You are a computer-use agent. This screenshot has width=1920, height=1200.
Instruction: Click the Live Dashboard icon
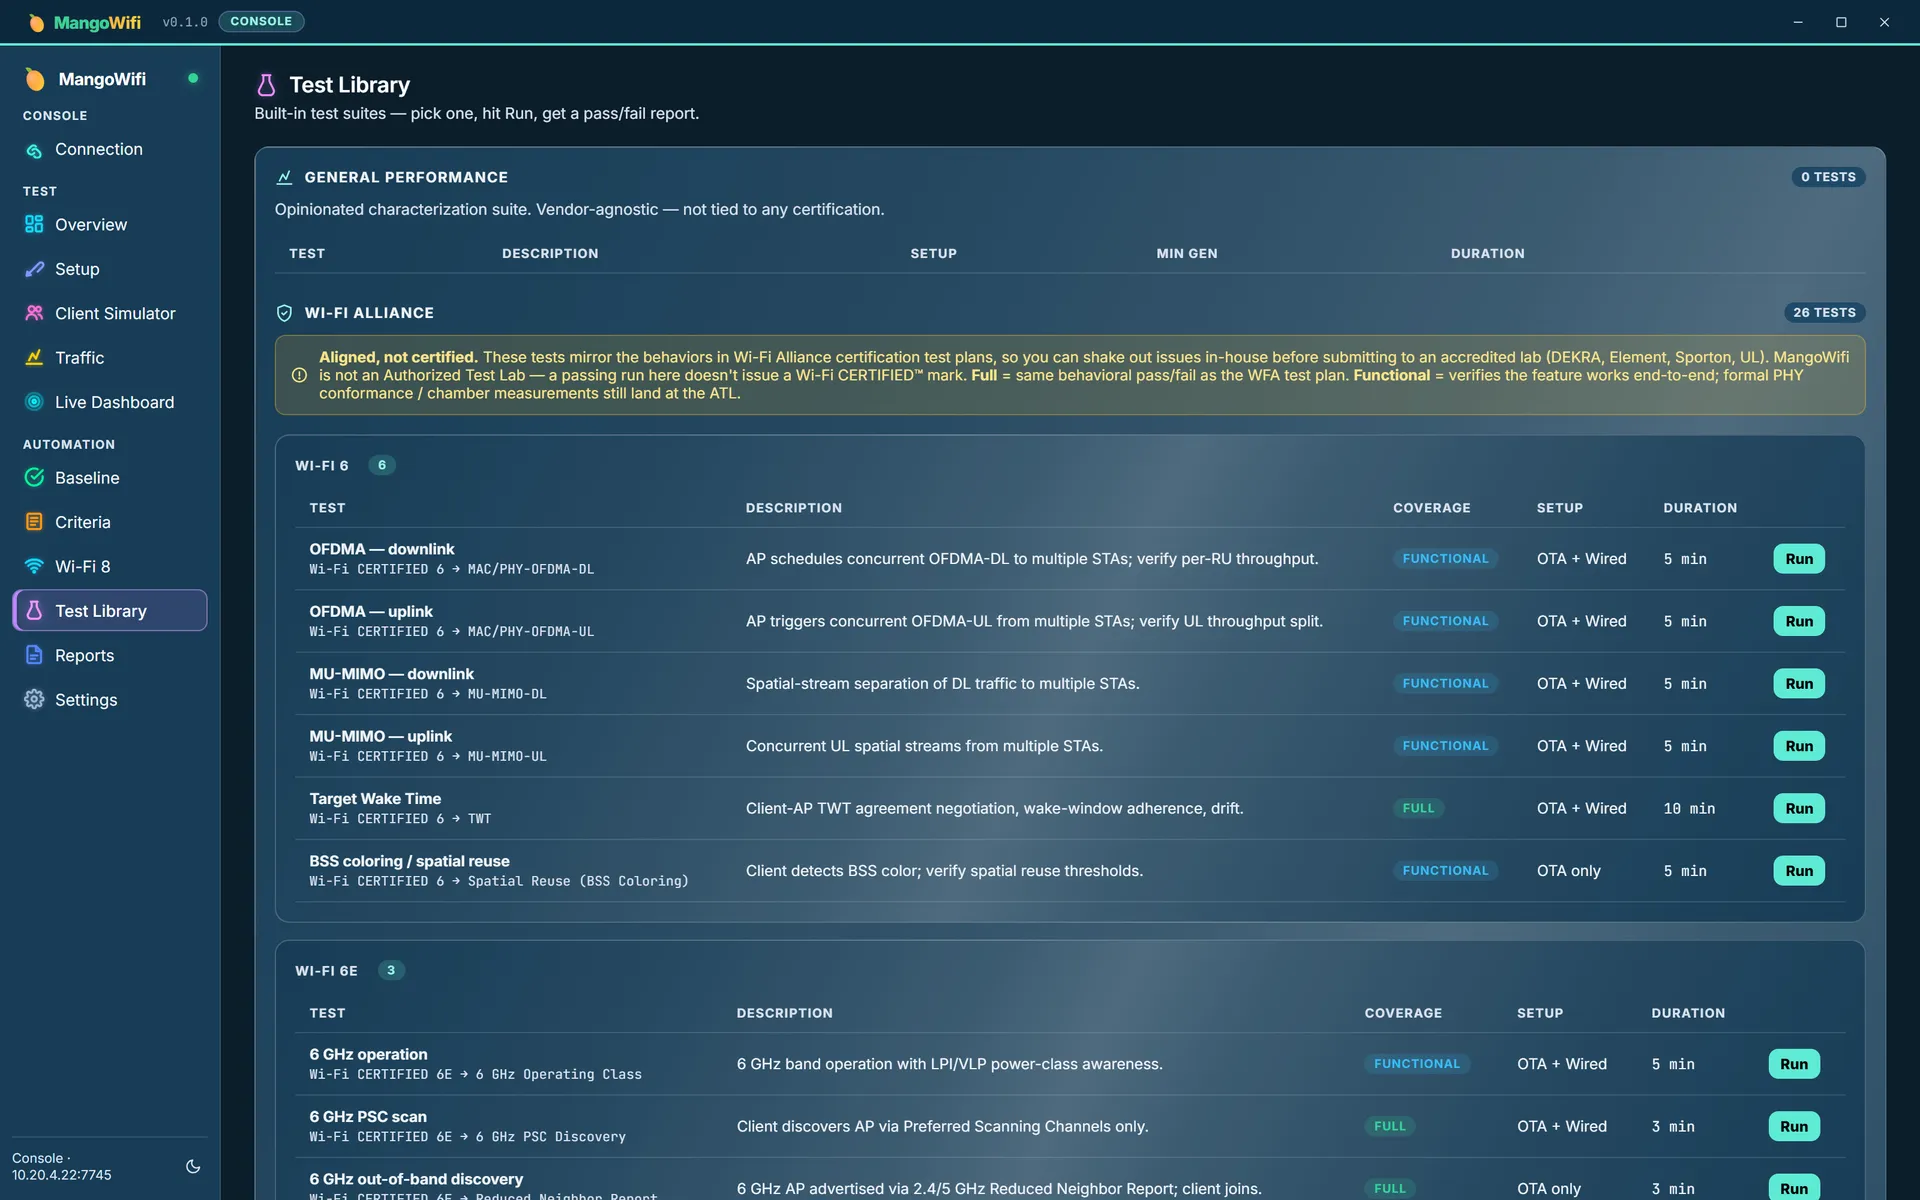click(34, 402)
